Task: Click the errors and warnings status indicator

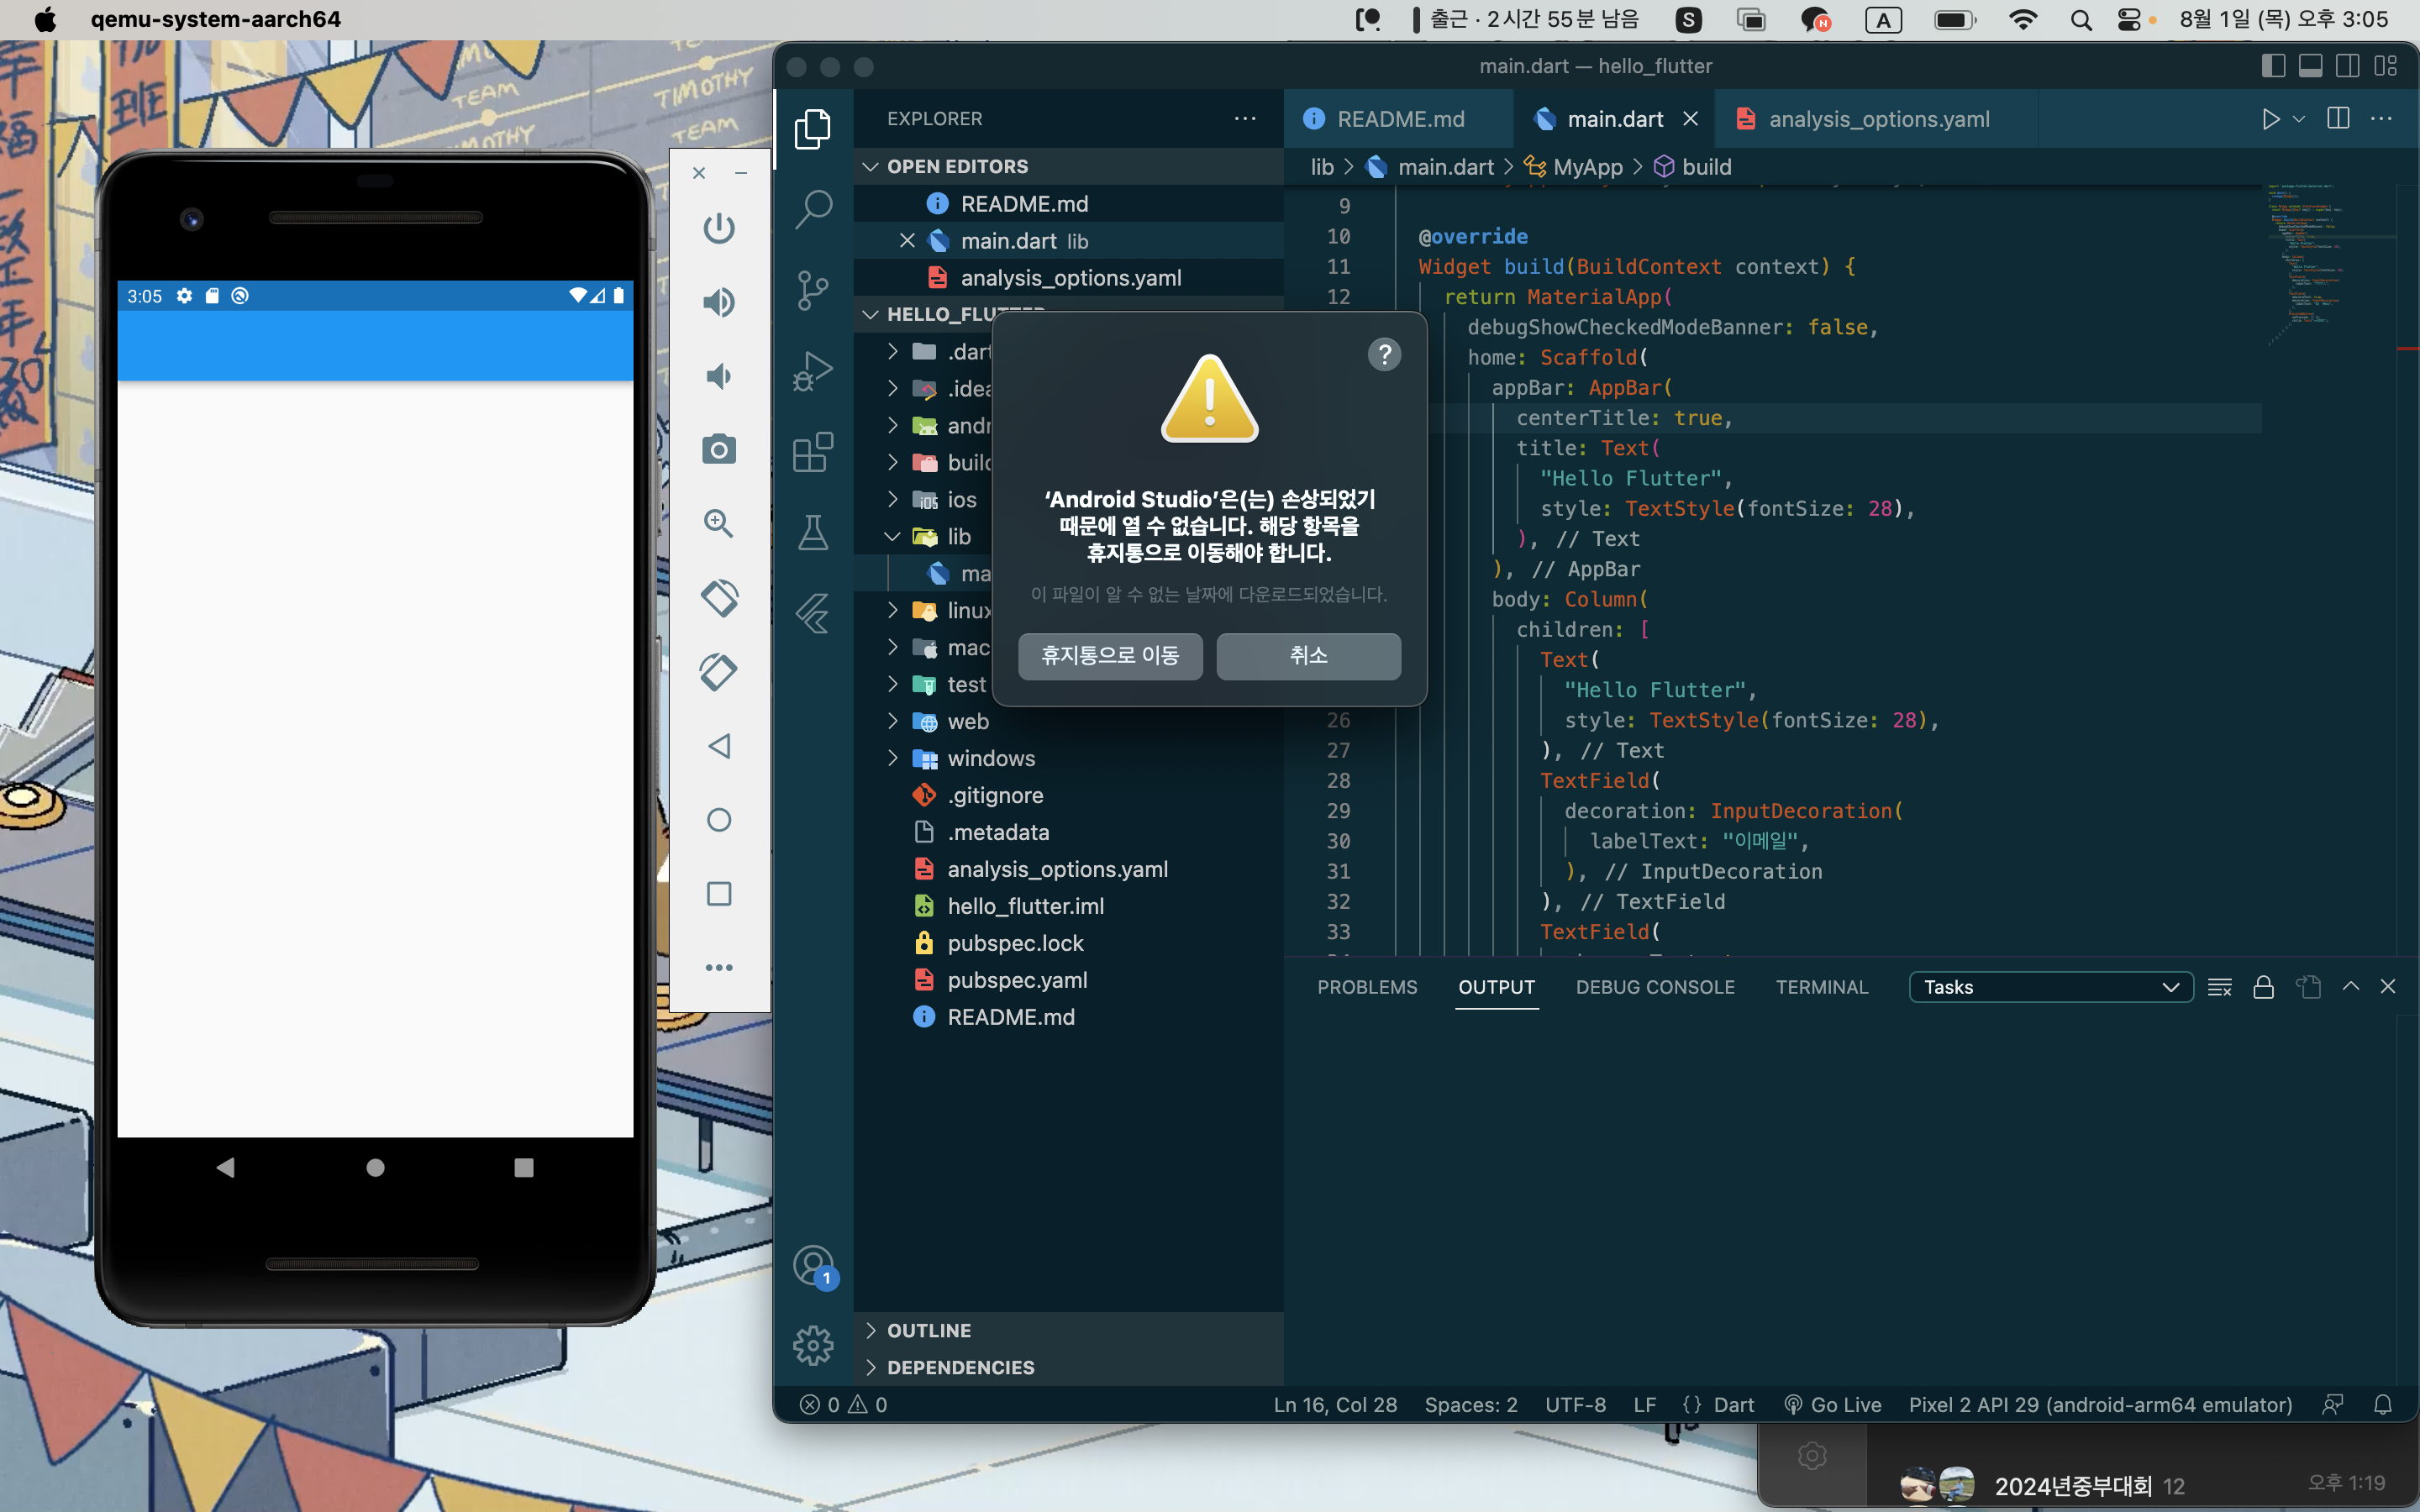Action: [x=844, y=1405]
